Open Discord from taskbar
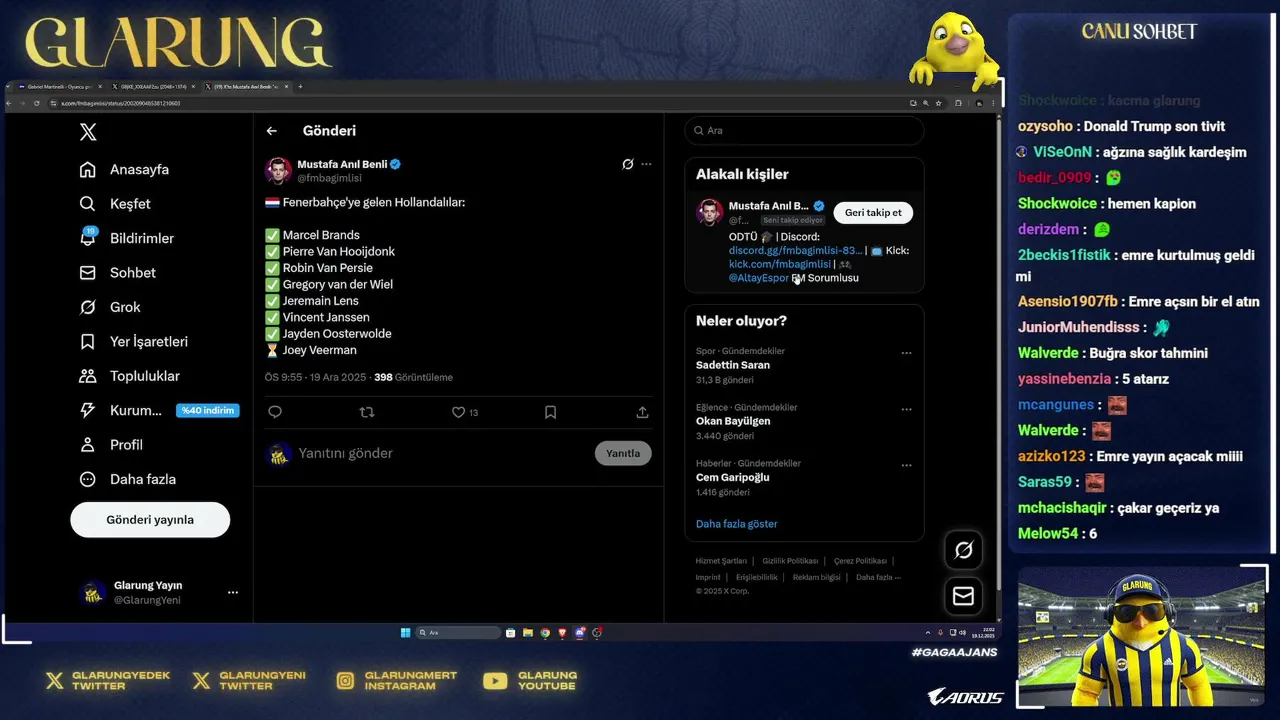 point(579,633)
